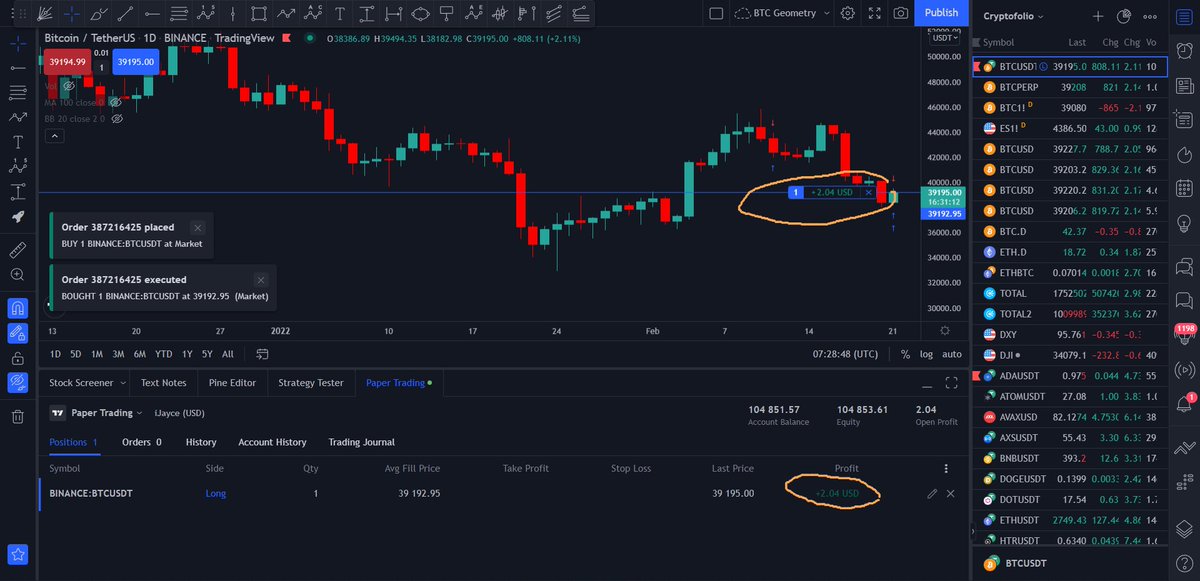This screenshot has width=1200, height=581.
Task: Open USDT currency dropdown on price axis
Action: 943,38
